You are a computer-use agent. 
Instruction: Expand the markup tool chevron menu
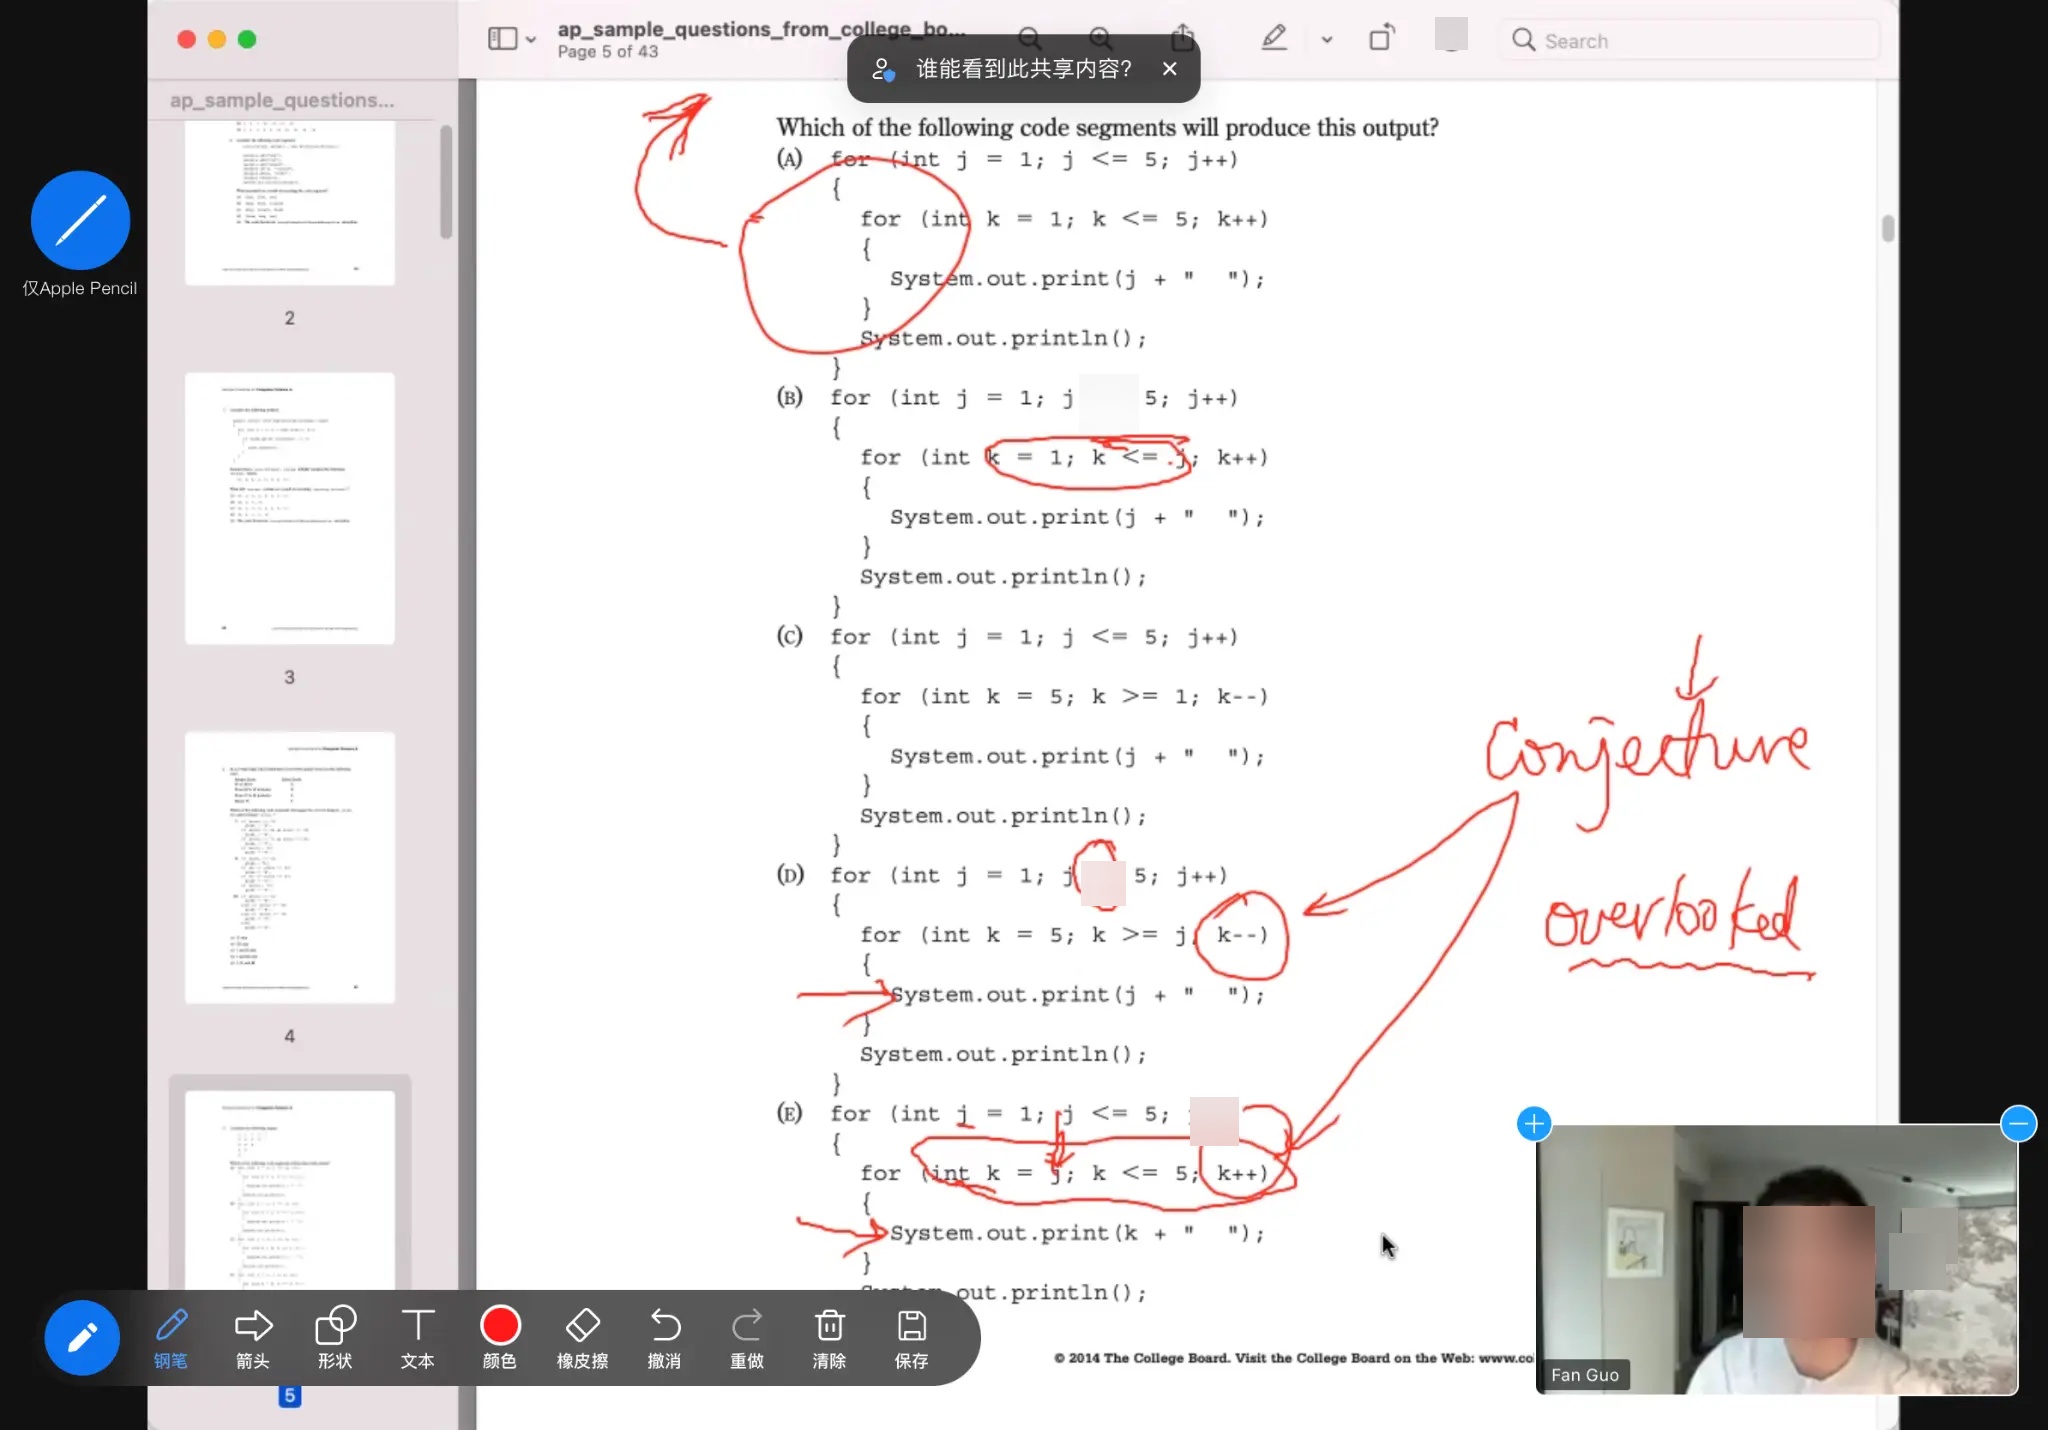(x=1327, y=40)
